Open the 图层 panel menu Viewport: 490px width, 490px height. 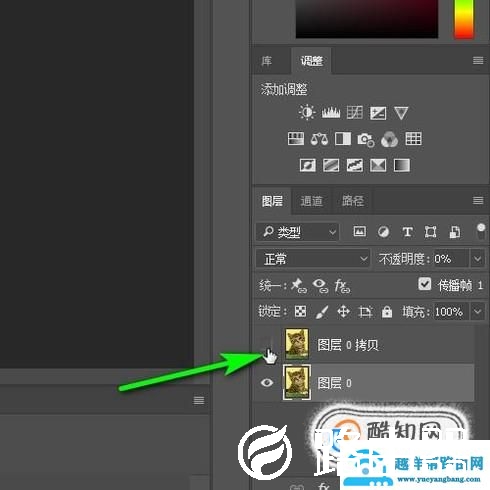click(478, 200)
